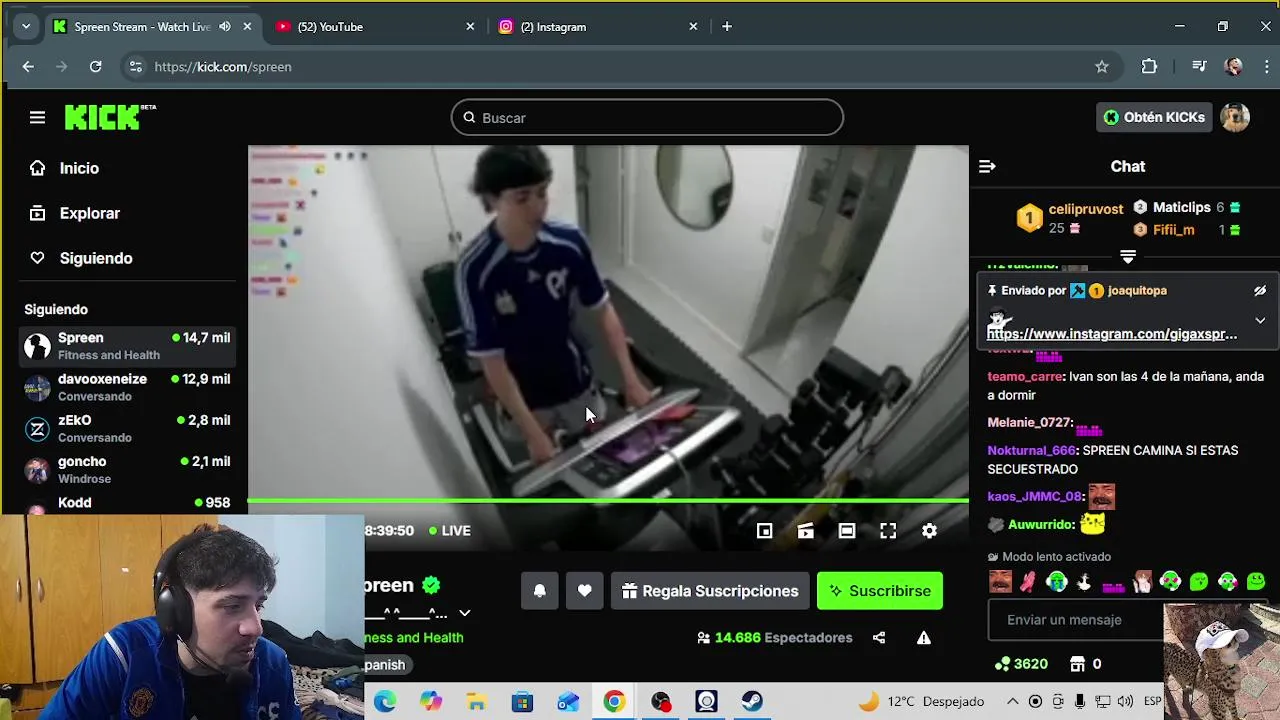Open the Chrome tab search dropdown
This screenshot has height=720, width=1280.
[25, 27]
